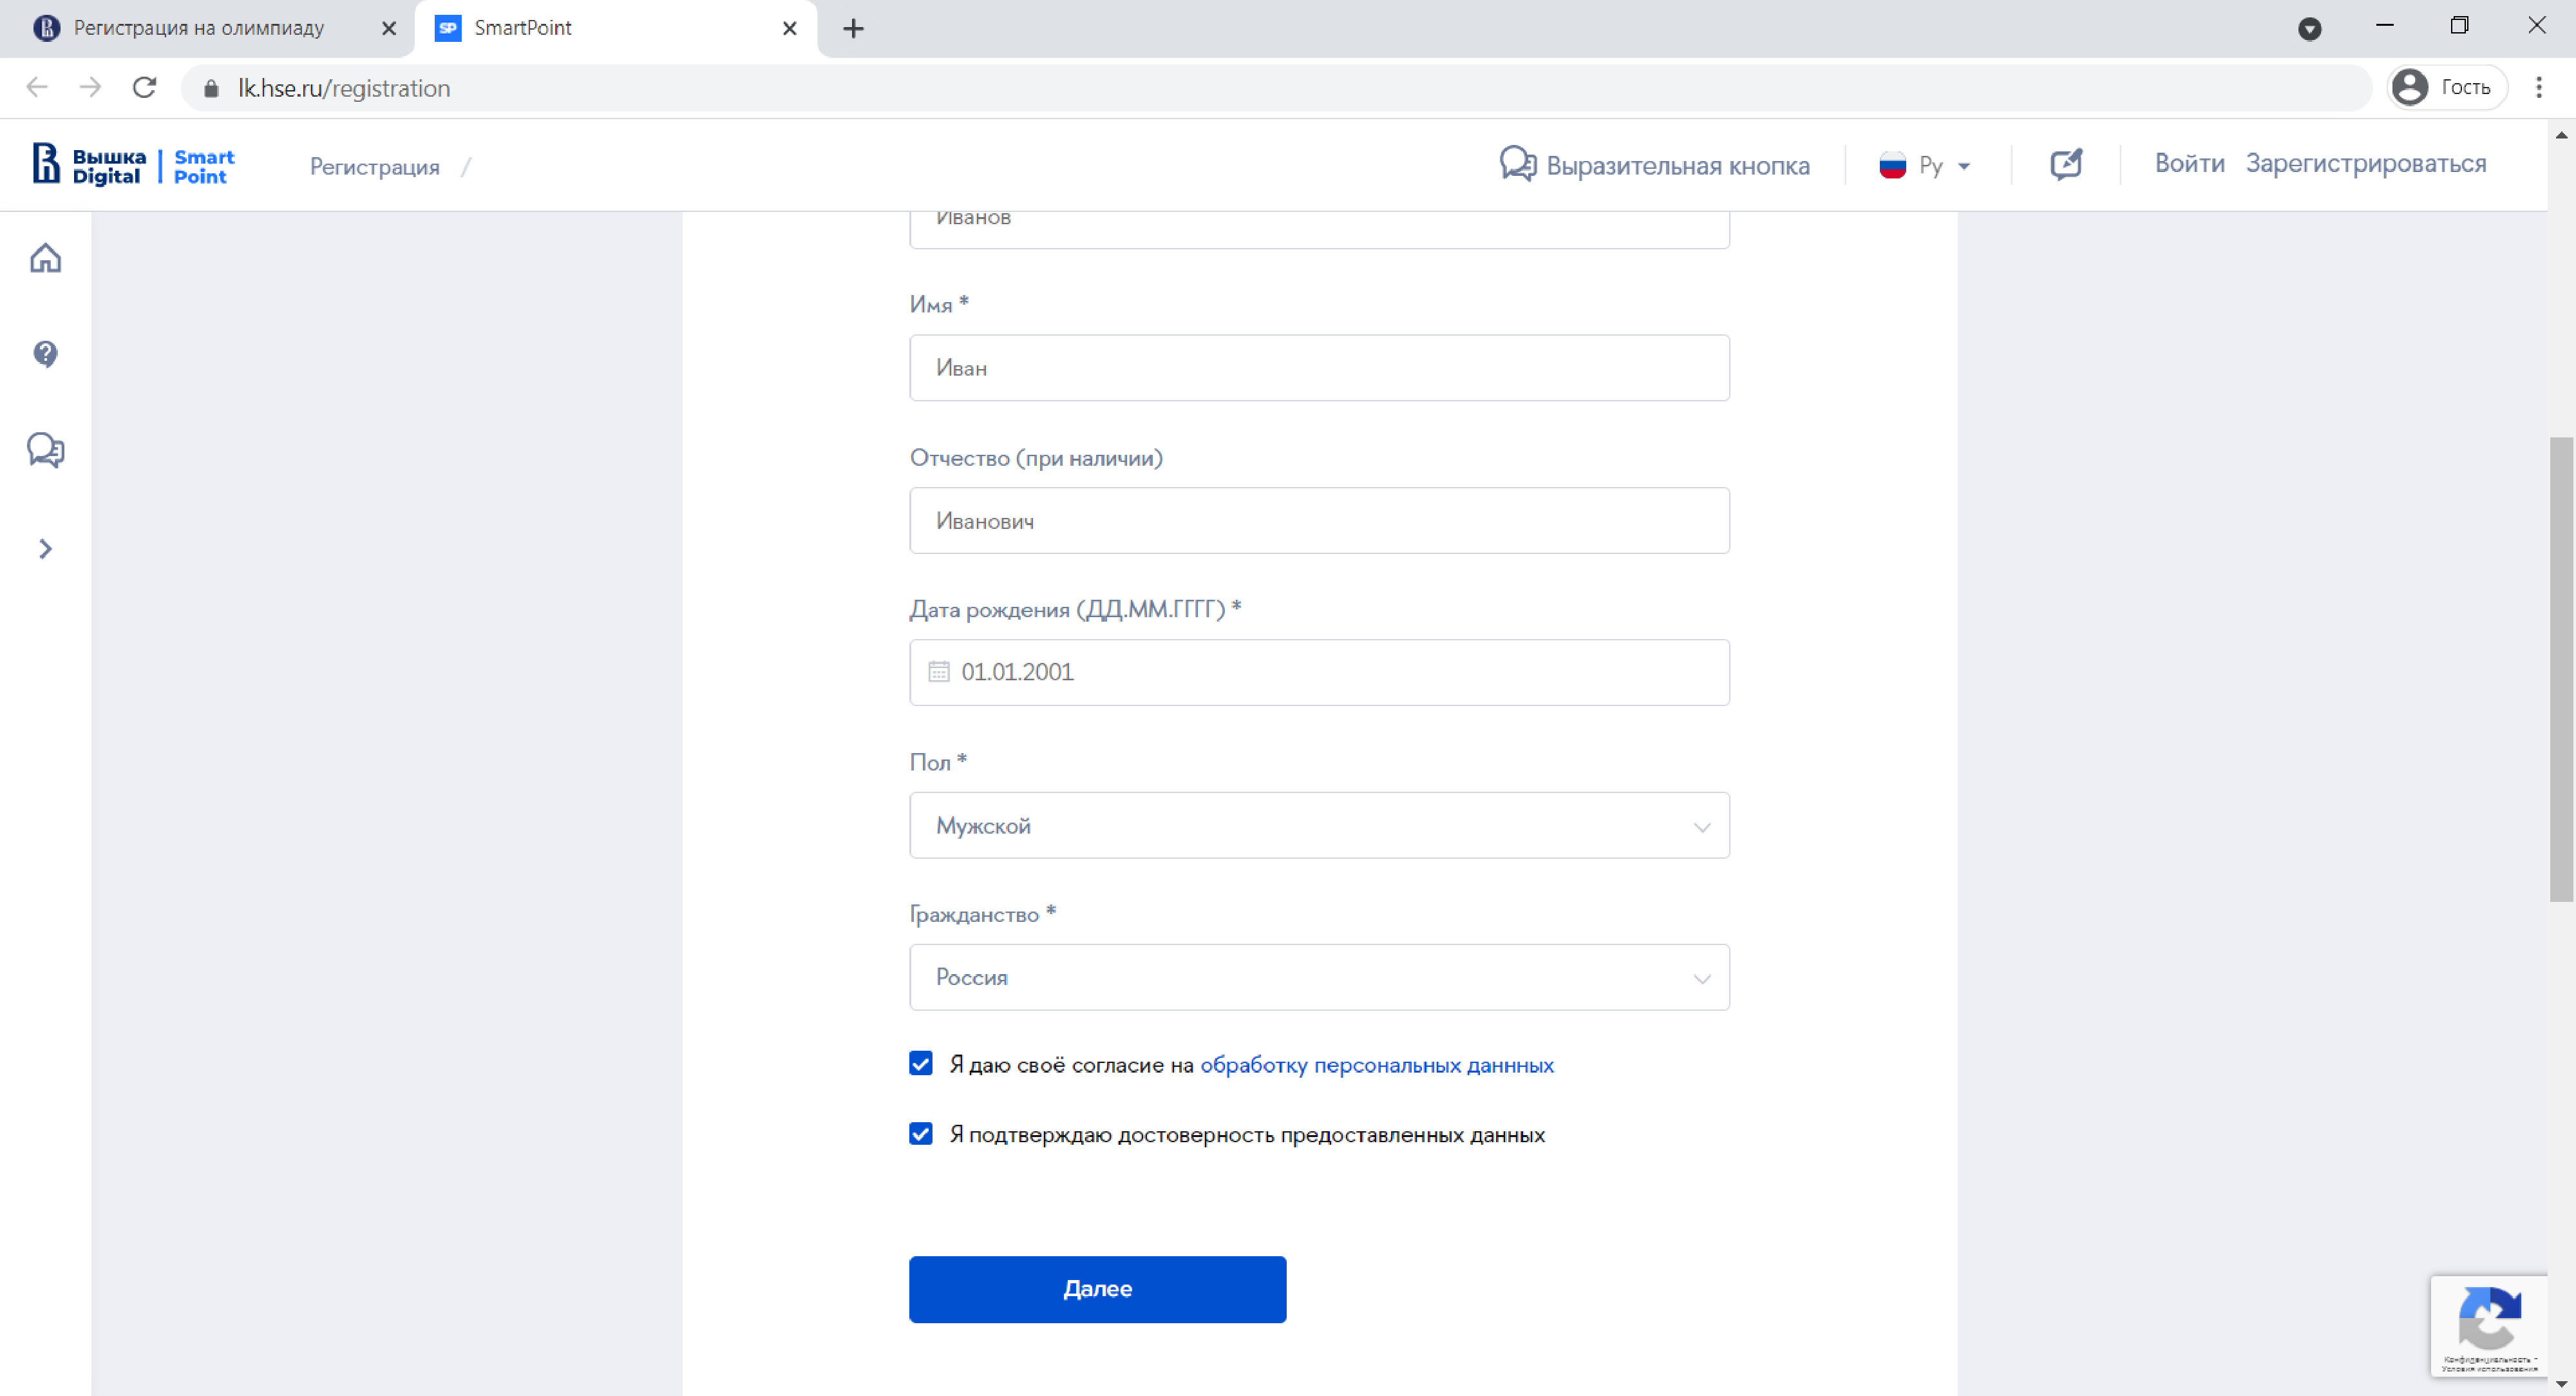
Task: Click the Далее button
Action: tap(1097, 1290)
